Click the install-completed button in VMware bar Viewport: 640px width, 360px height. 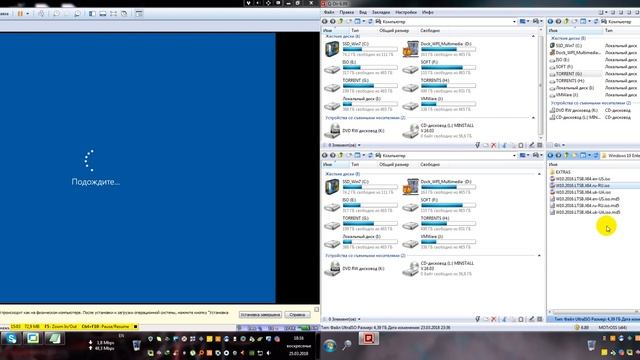point(260,315)
